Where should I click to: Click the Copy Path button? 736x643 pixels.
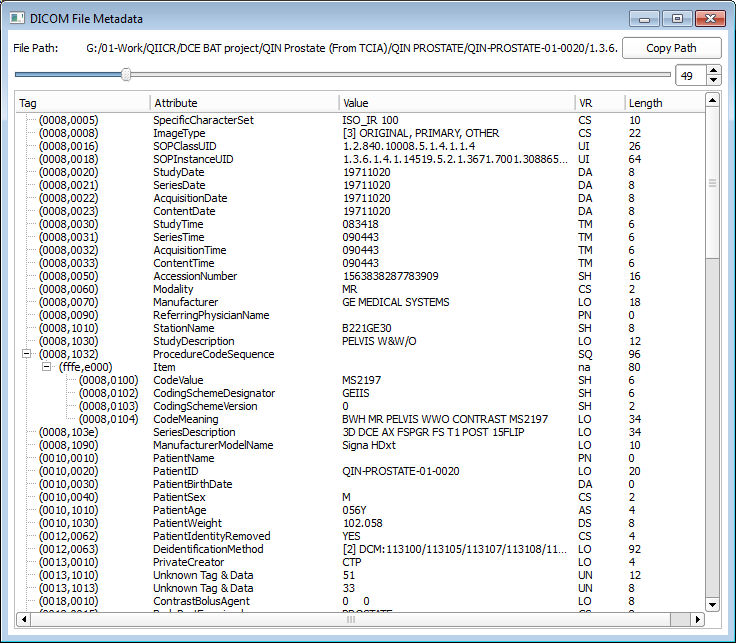pos(671,48)
